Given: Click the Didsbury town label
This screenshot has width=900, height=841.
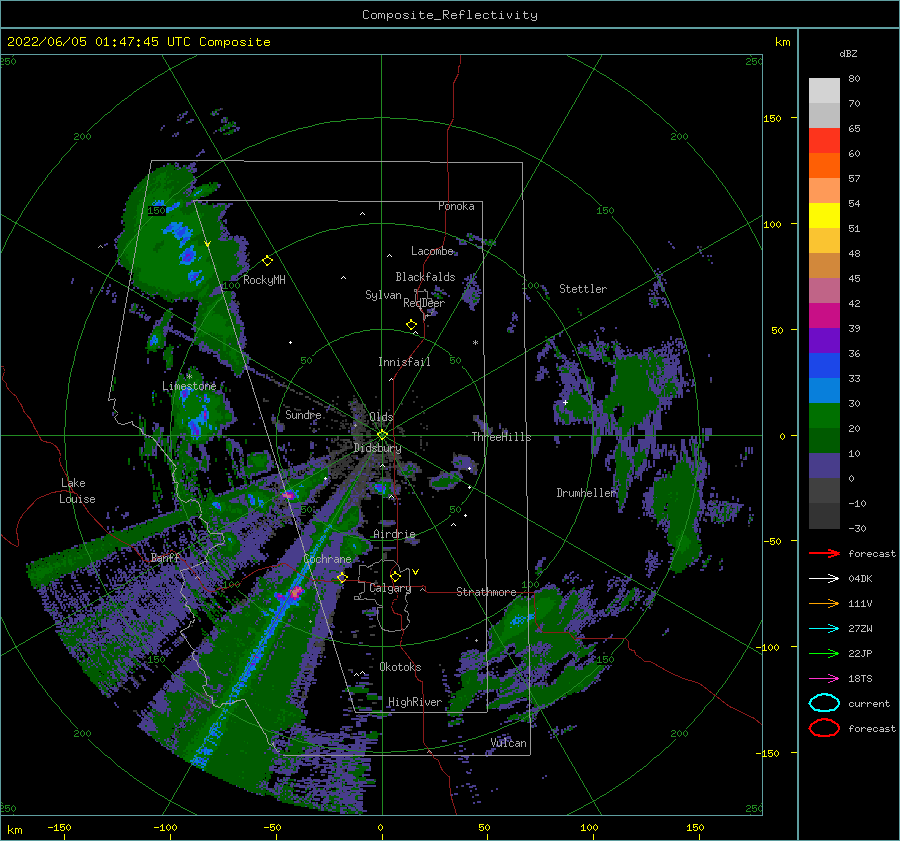Looking at the screenshot, I should (378, 448).
